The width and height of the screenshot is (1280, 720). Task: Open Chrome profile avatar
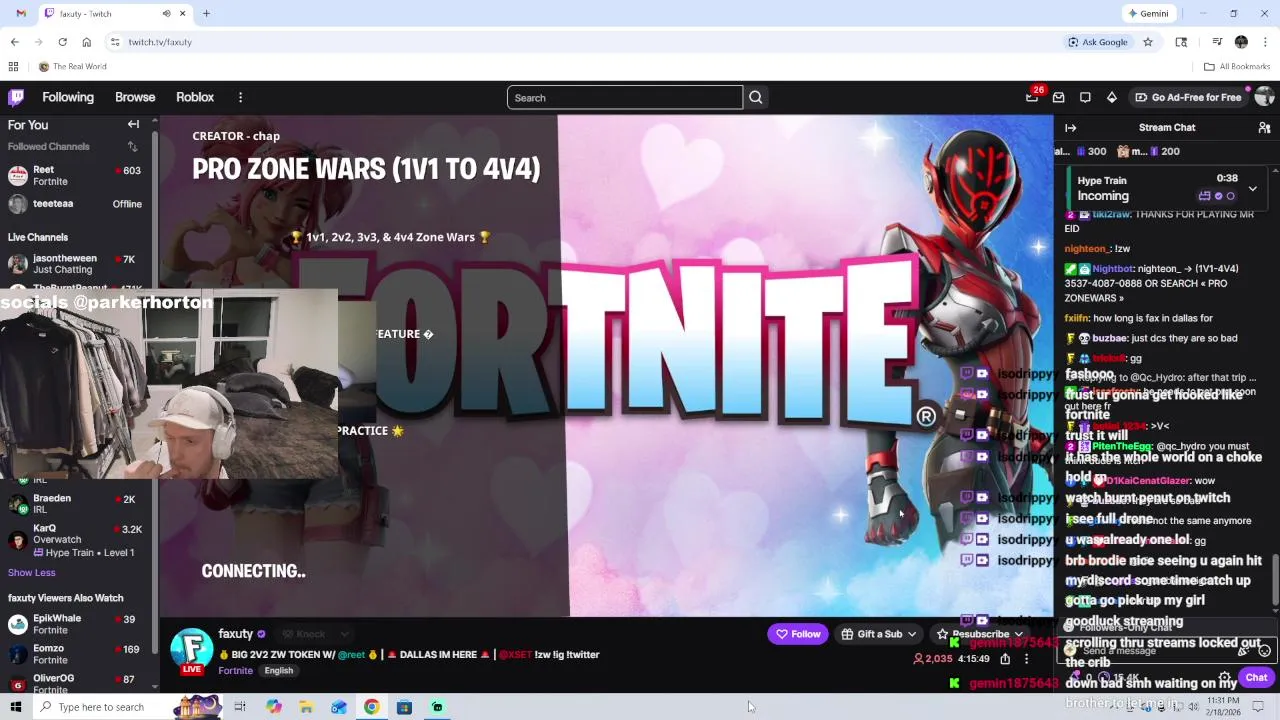click(x=1241, y=42)
